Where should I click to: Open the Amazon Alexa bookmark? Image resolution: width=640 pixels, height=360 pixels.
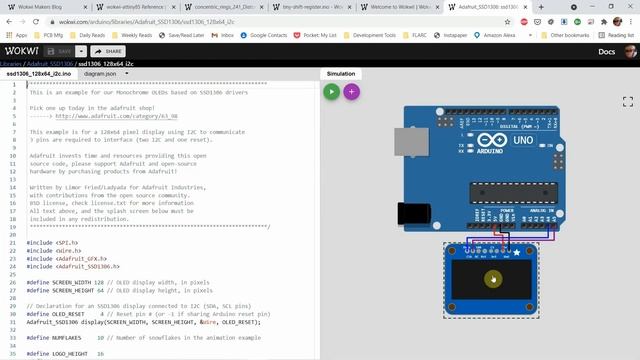[495, 35]
